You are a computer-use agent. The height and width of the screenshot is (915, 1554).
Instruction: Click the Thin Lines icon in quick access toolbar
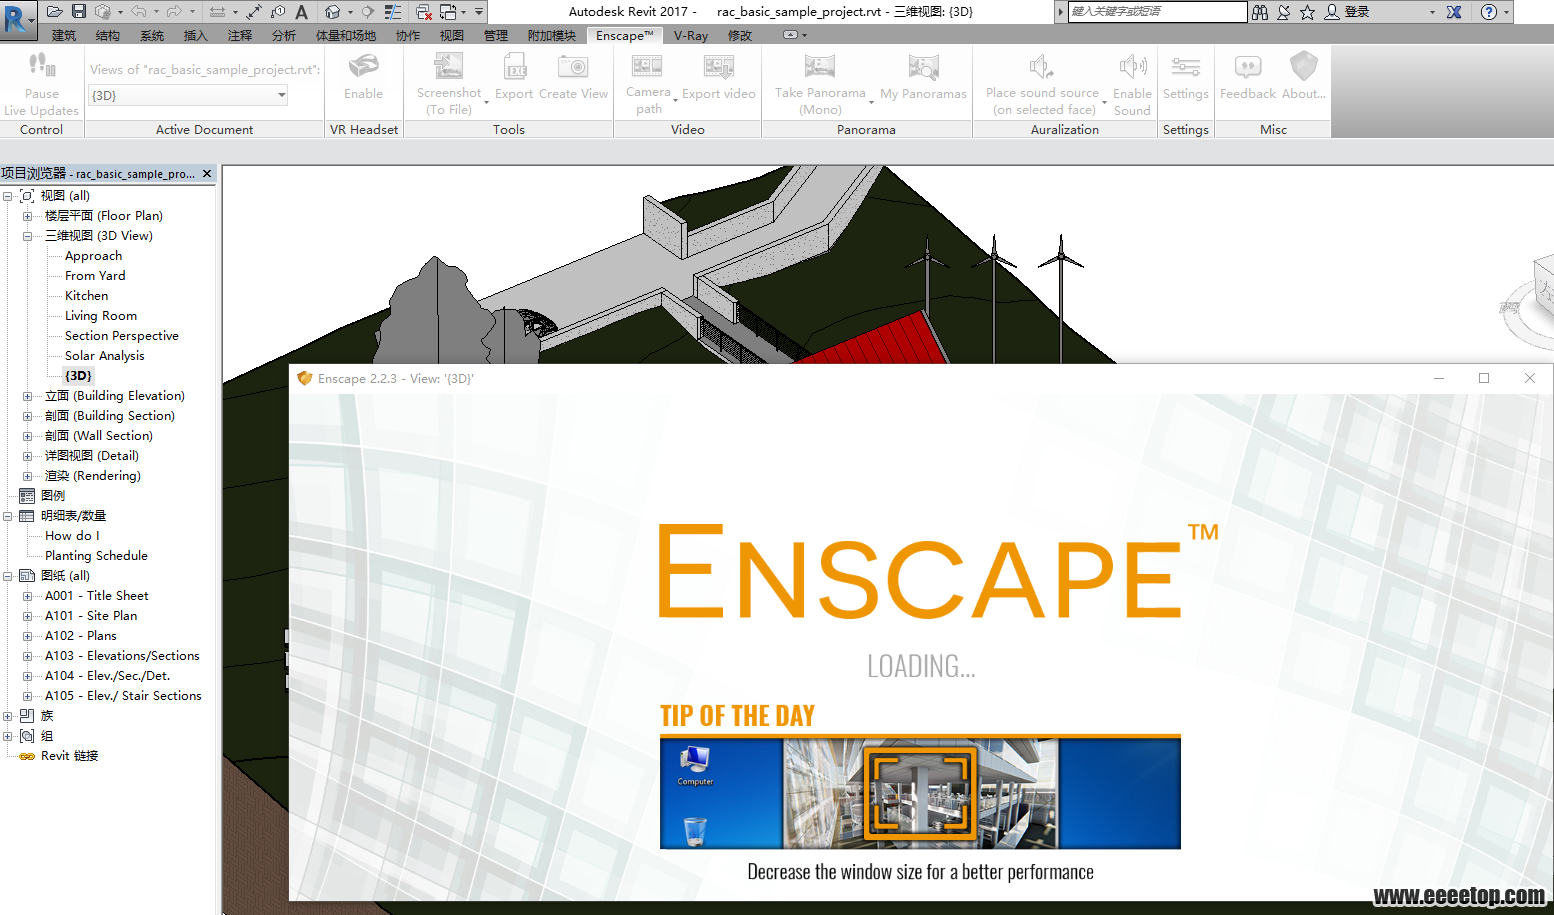[x=393, y=12]
